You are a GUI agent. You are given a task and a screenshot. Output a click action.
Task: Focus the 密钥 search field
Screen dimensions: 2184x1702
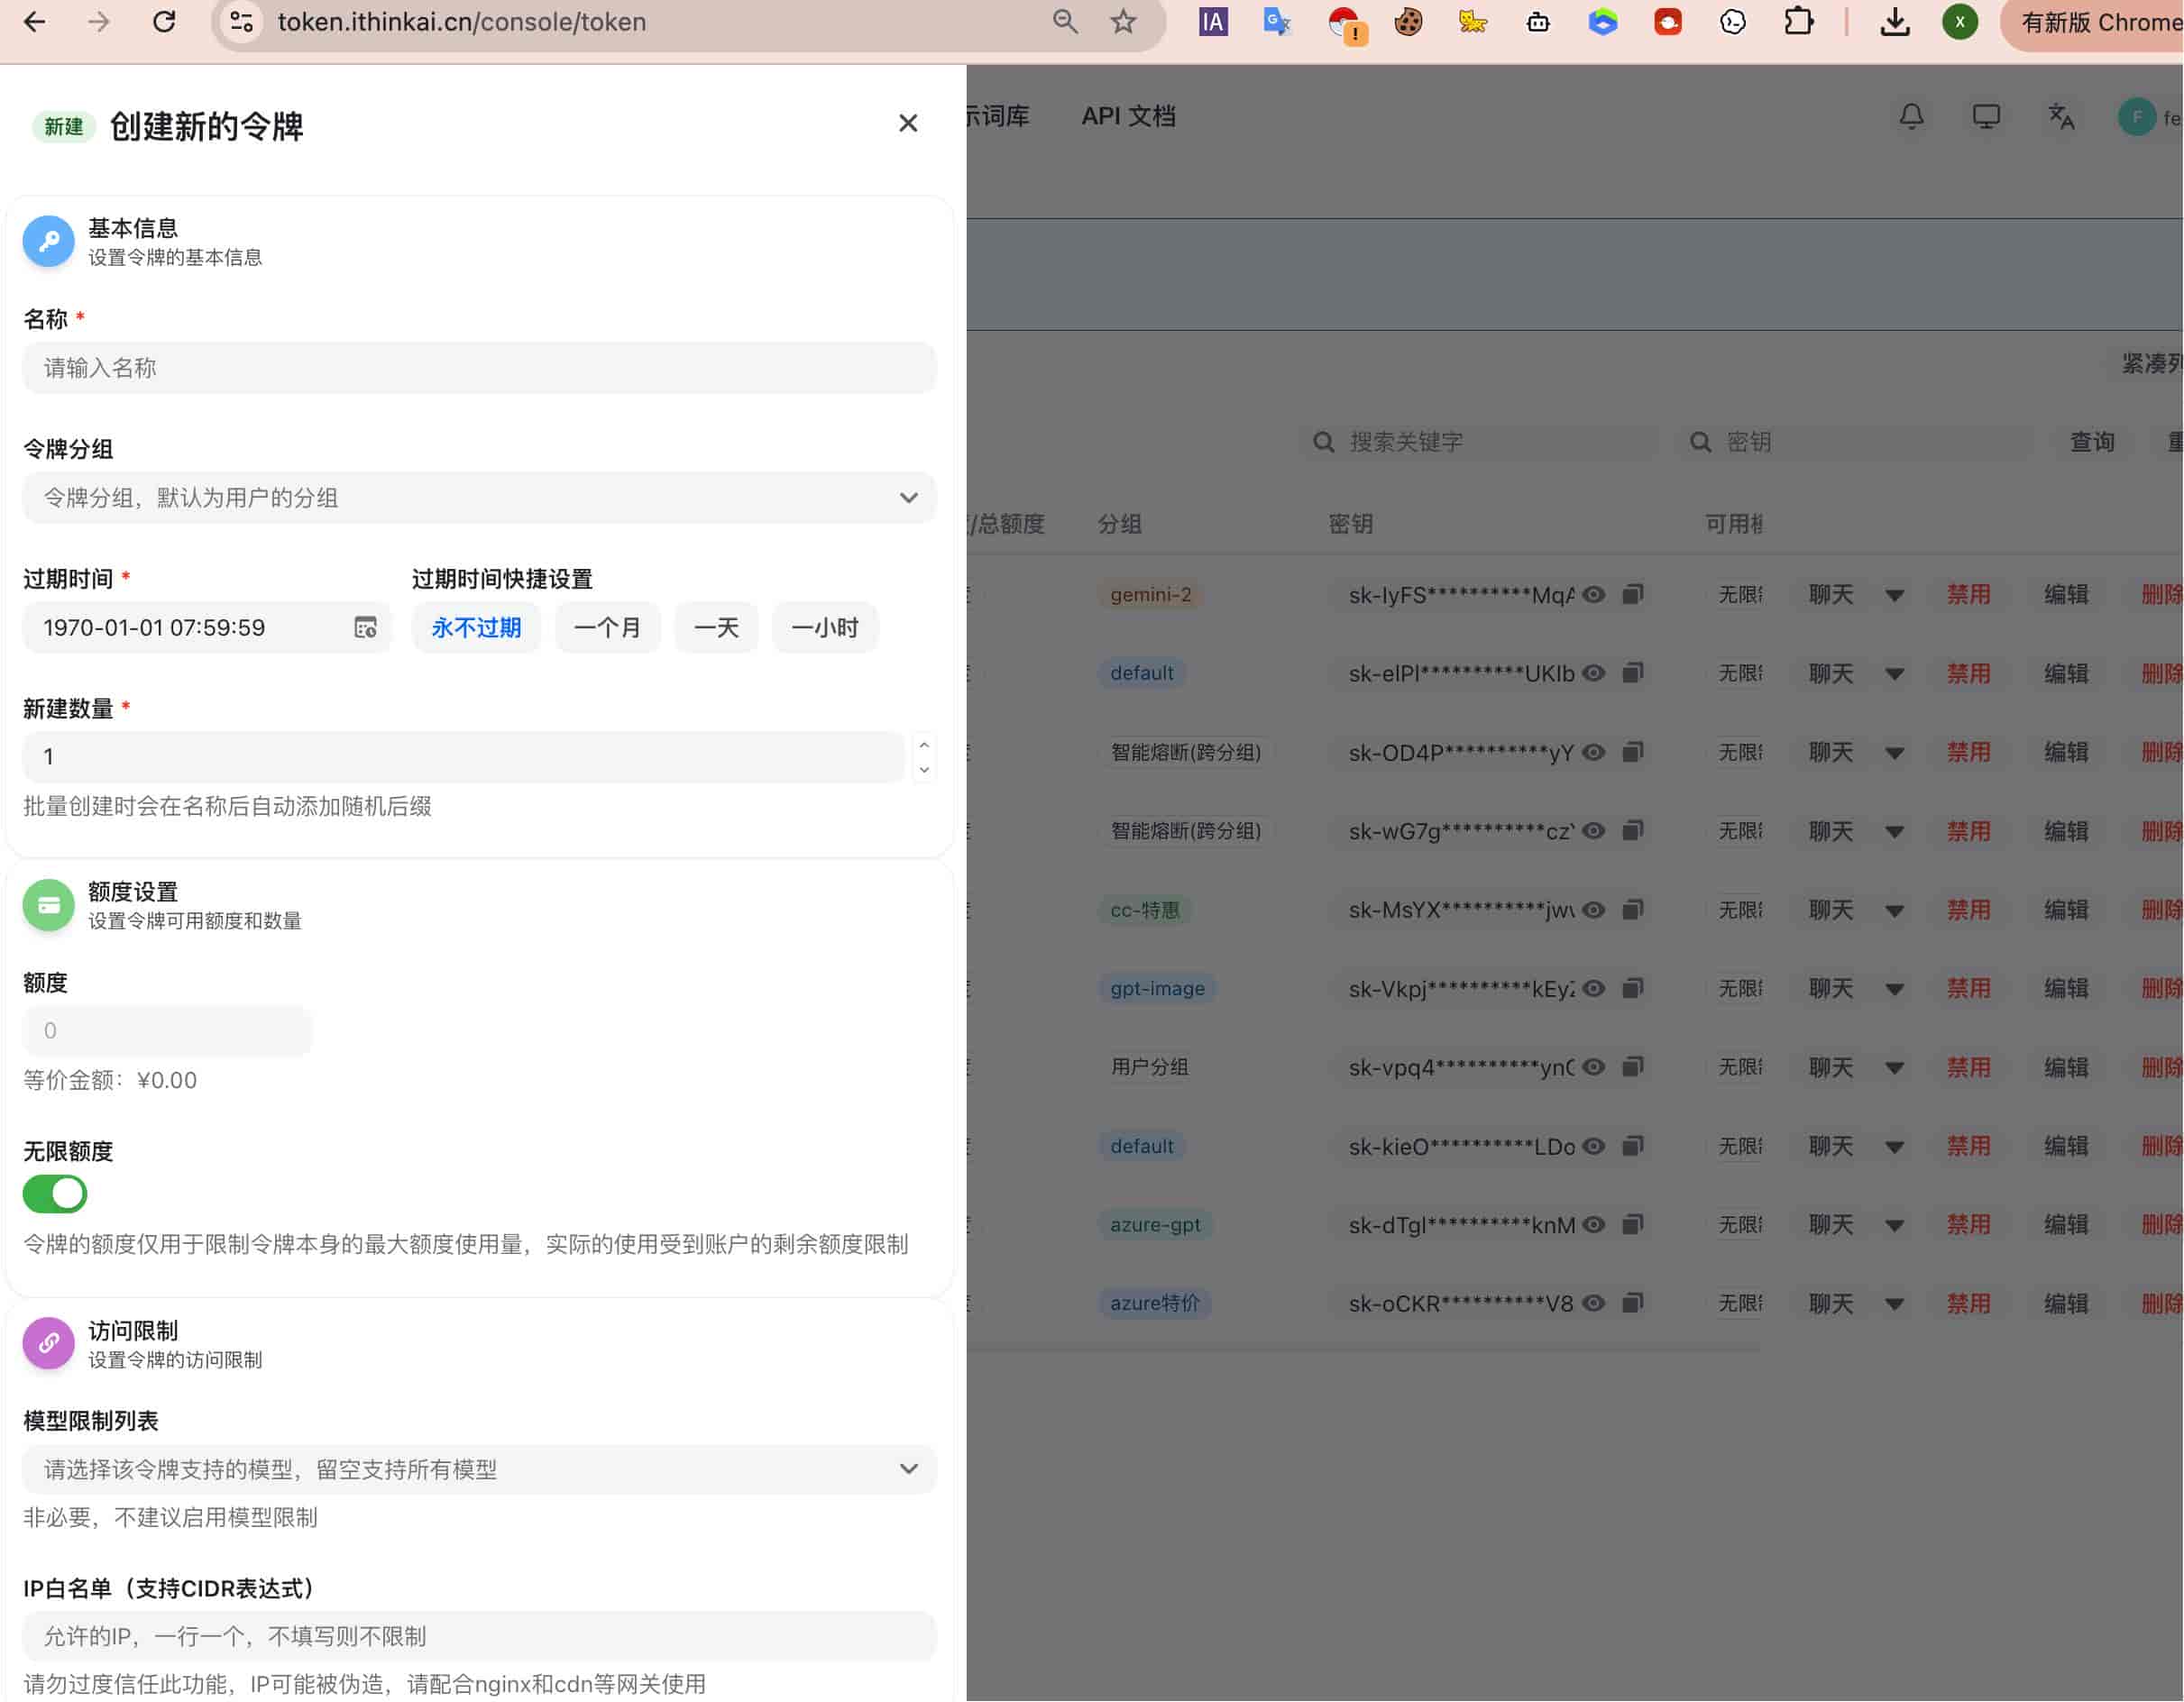coord(1857,442)
